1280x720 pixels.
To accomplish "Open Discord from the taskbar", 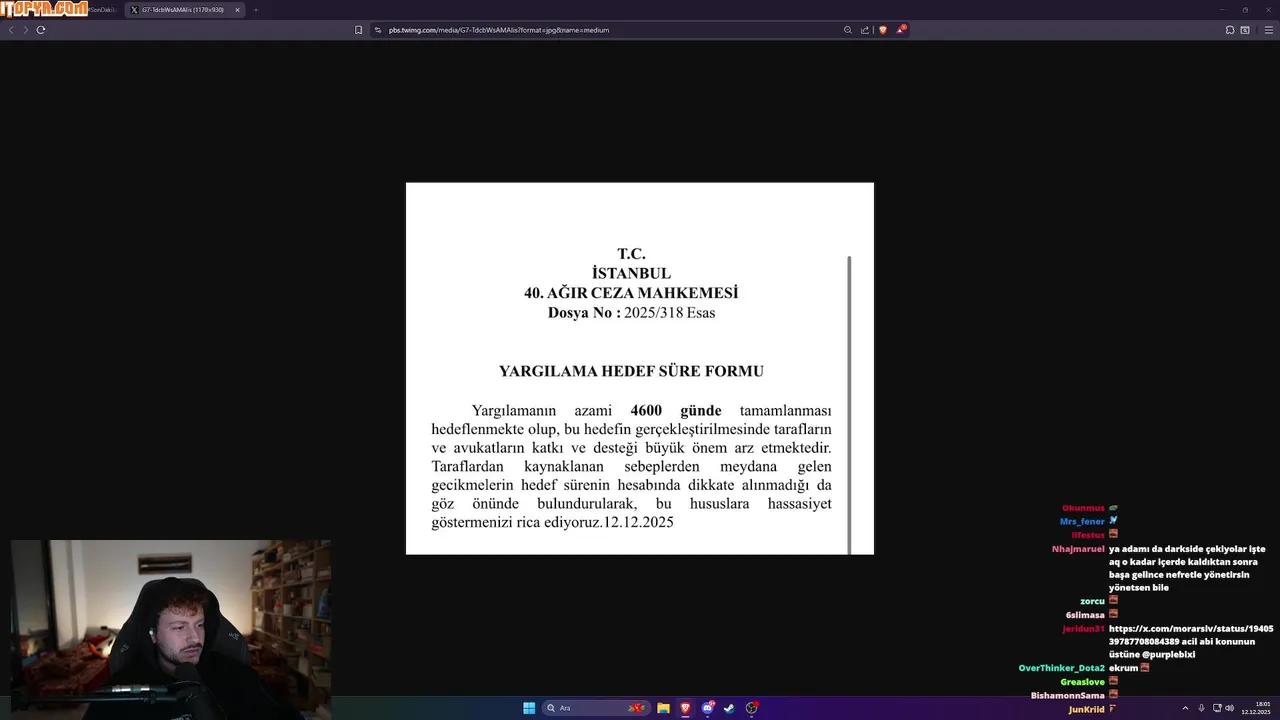I will pyautogui.click(x=708, y=708).
